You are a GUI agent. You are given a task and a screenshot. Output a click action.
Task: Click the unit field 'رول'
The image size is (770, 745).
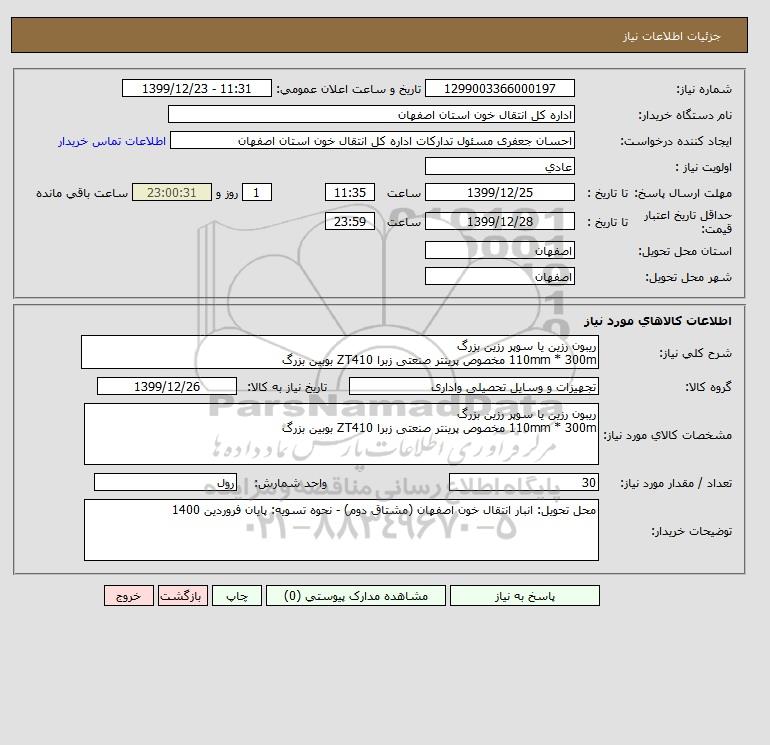click(165, 482)
